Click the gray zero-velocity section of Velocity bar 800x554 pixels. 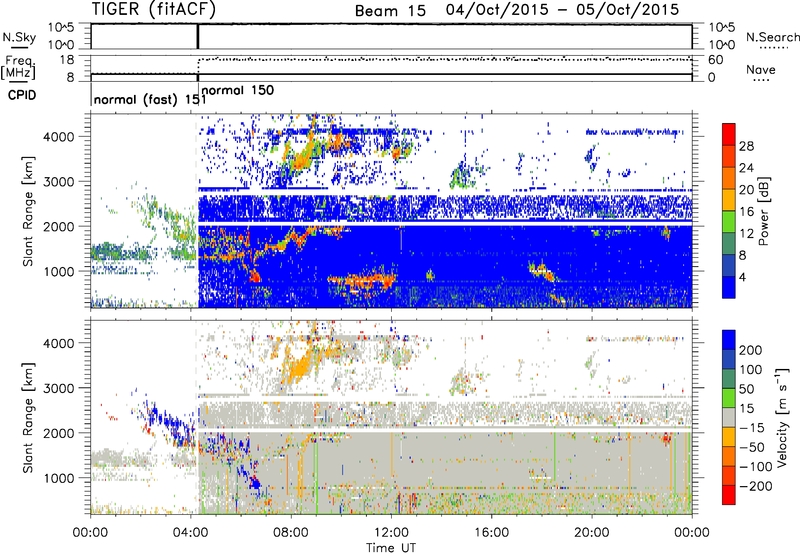tap(729, 417)
